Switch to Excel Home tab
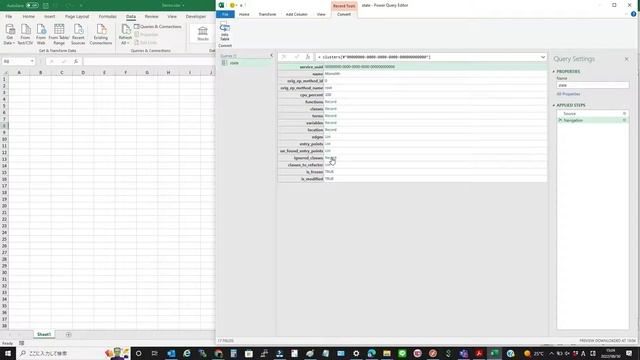This screenshot has width=640, height=360. [x=29, y=17]
